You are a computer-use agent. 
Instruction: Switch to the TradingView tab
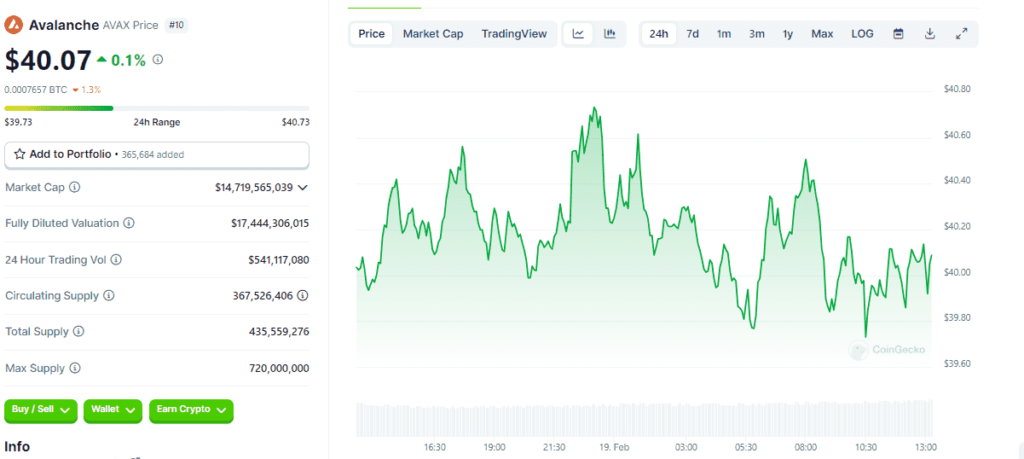click(x=514, y=34)
